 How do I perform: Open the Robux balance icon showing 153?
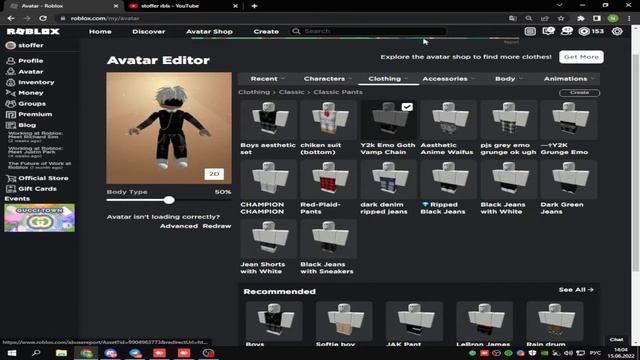(x=584, y=31)
